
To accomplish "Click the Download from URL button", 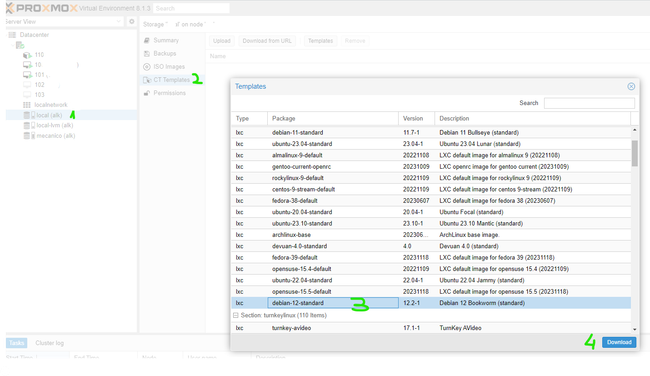I will click(x=267, y=41).
